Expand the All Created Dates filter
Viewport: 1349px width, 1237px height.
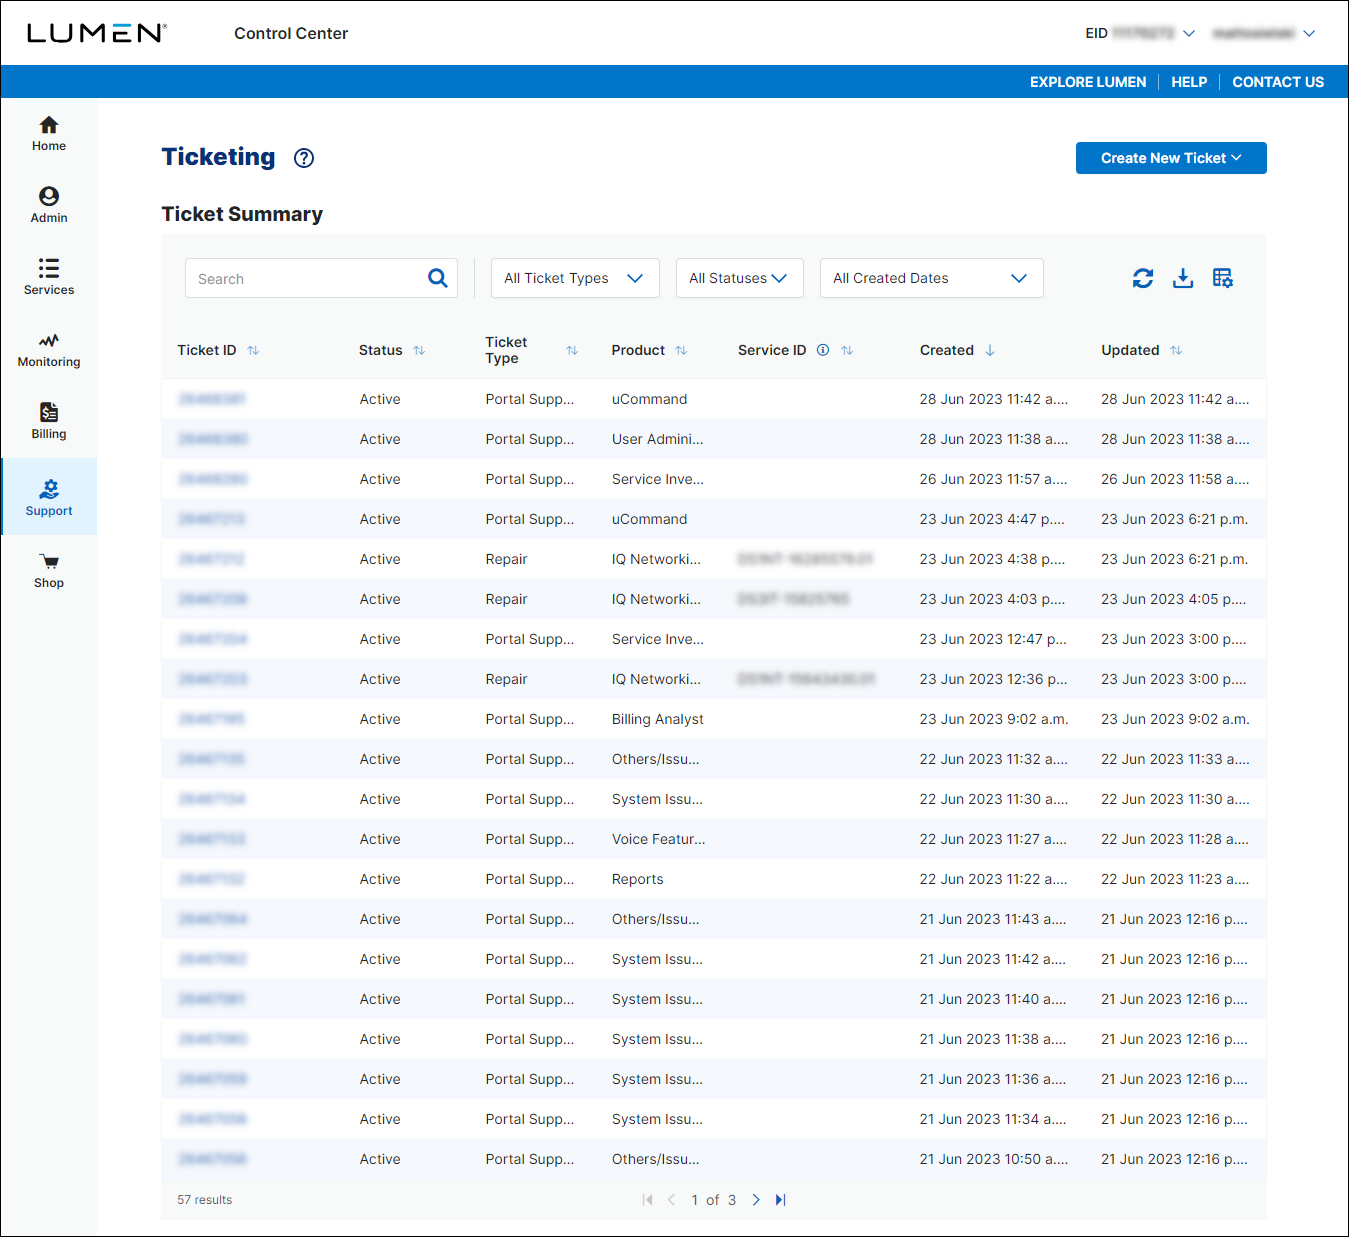(931, 278)
